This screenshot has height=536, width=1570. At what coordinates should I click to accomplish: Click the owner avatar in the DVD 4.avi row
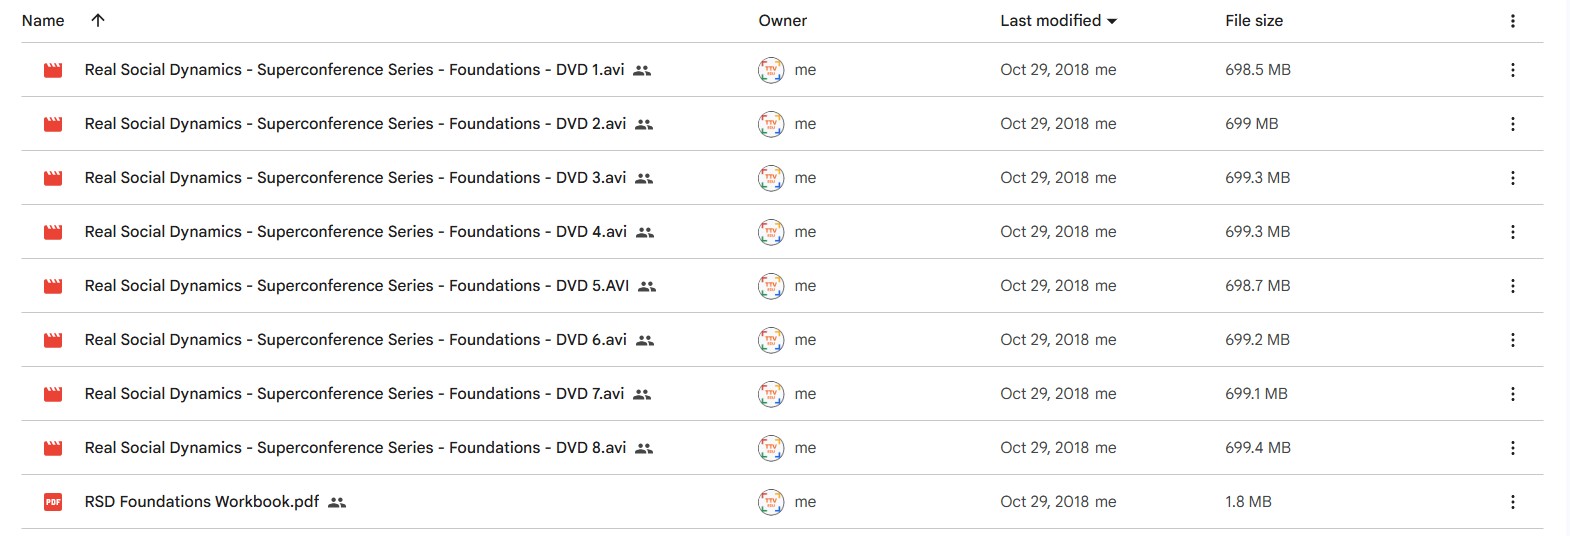click(x=771, y=232)
